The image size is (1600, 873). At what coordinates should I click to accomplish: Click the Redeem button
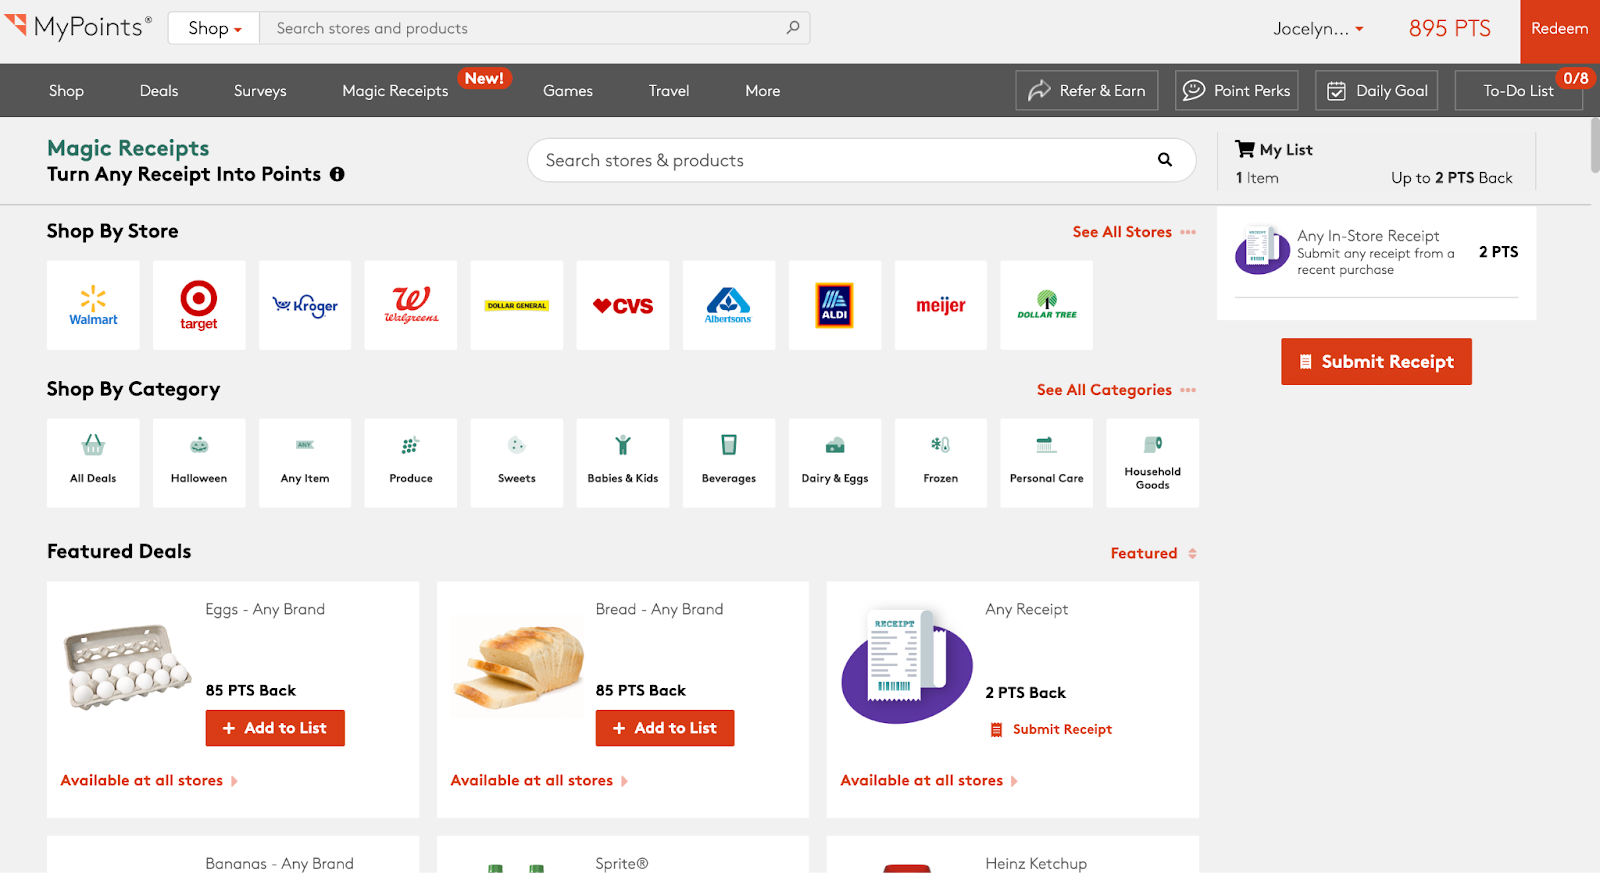point(1560,31)
